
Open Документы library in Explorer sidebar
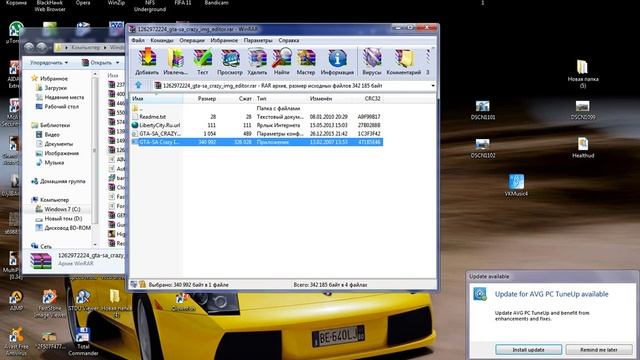[x=55, y=144]
